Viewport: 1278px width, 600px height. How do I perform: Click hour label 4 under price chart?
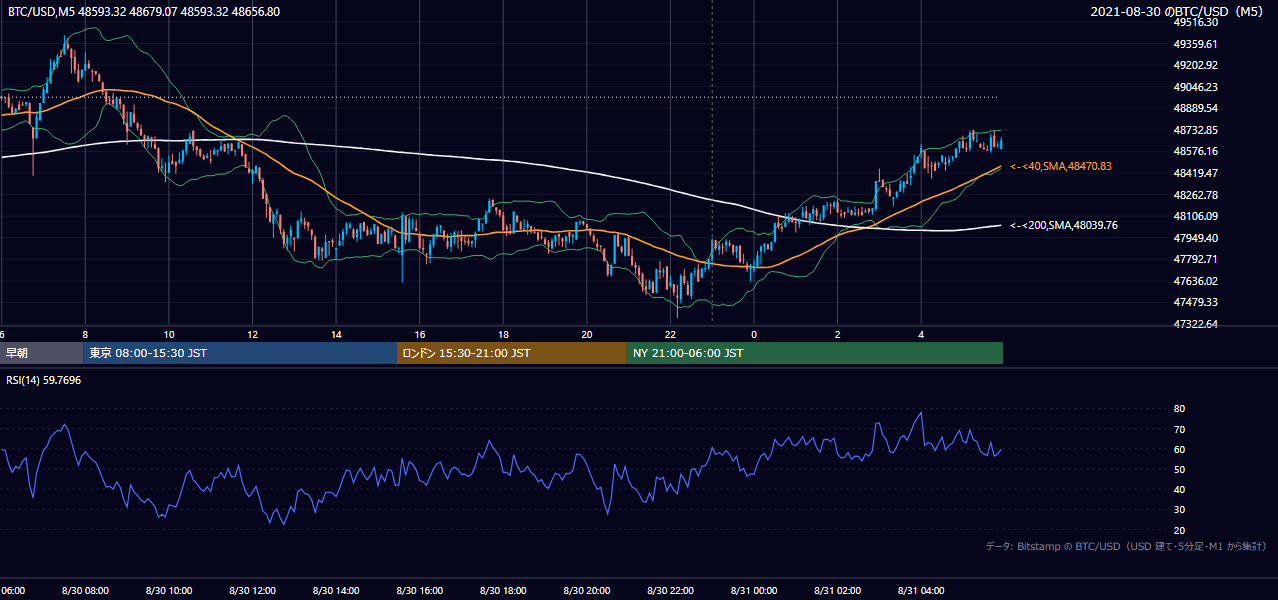[x=921, y=334]
